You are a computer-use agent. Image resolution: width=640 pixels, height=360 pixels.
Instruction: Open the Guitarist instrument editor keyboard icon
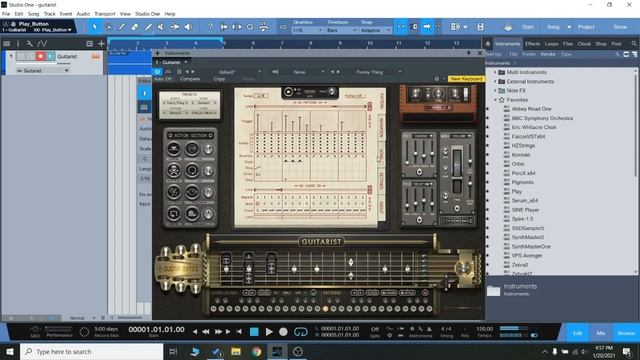pyautogui.click(x=96, y=56)
